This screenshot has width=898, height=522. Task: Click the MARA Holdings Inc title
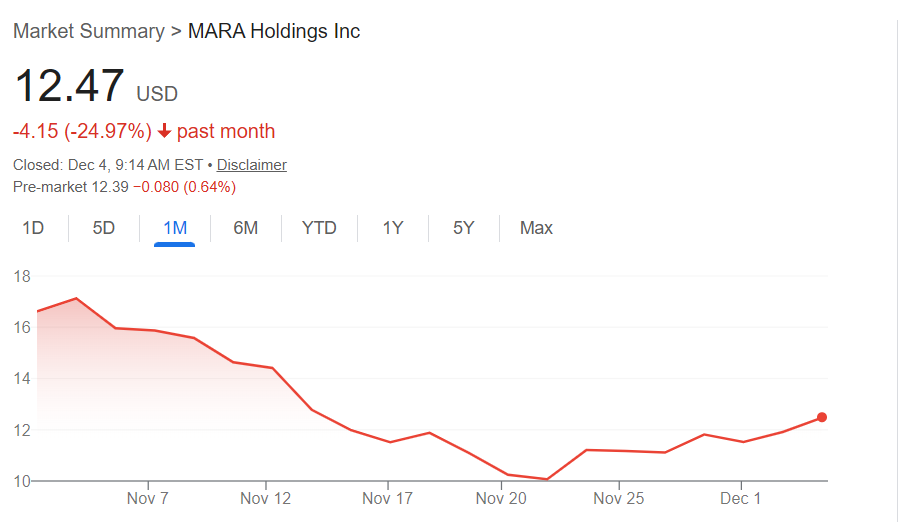(x=274, y=31)
